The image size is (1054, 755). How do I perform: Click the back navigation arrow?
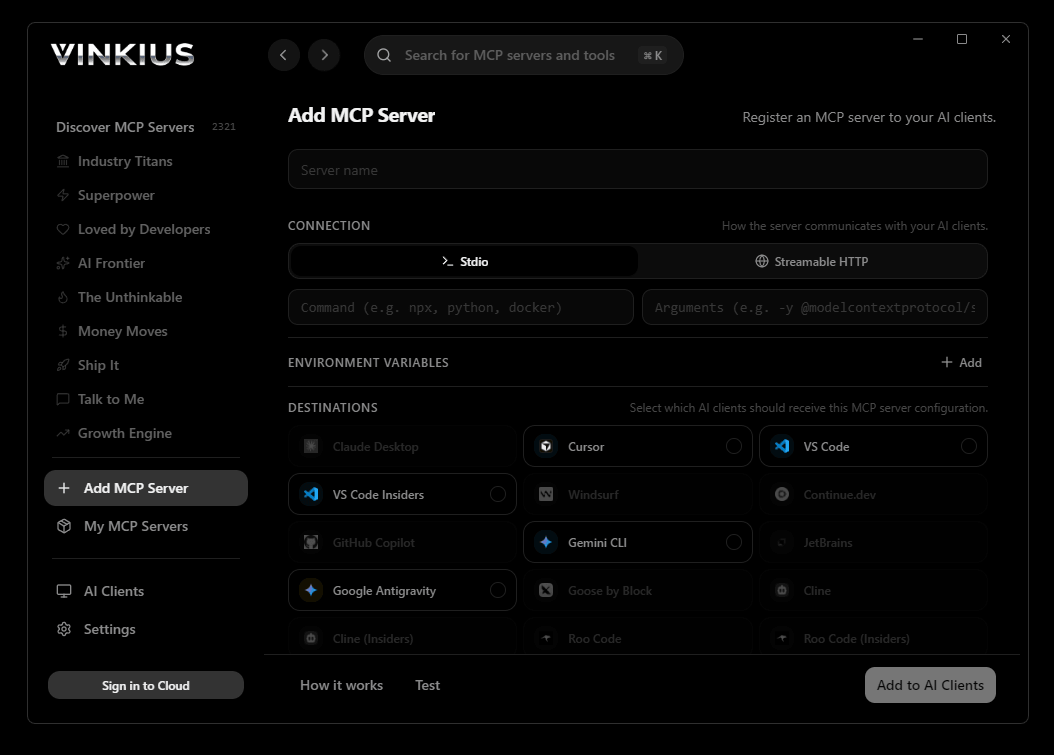[284, 55]
